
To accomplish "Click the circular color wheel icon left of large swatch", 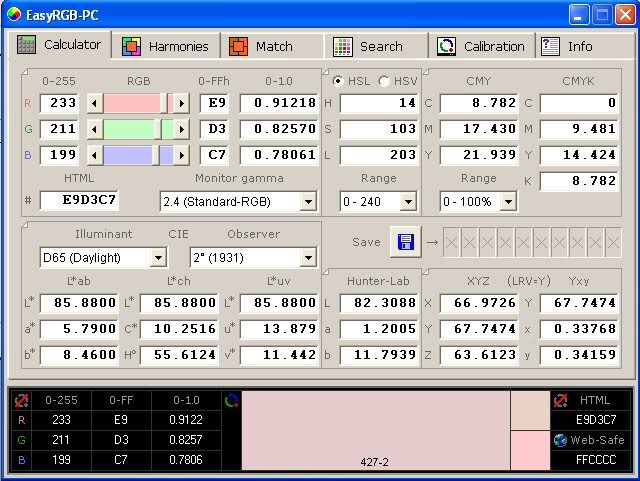I will [x=231, y=400].
